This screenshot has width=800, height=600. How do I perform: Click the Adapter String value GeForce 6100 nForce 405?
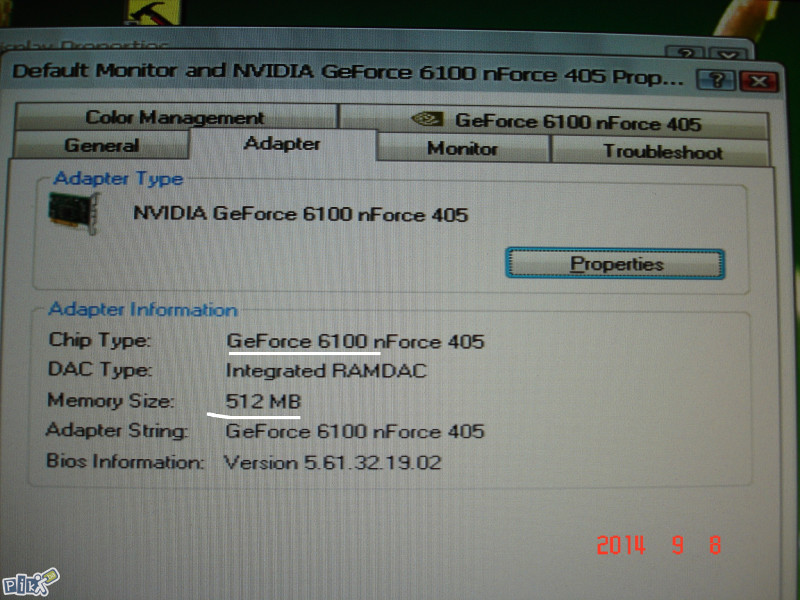pyautogui.click(x=355, y=432)
